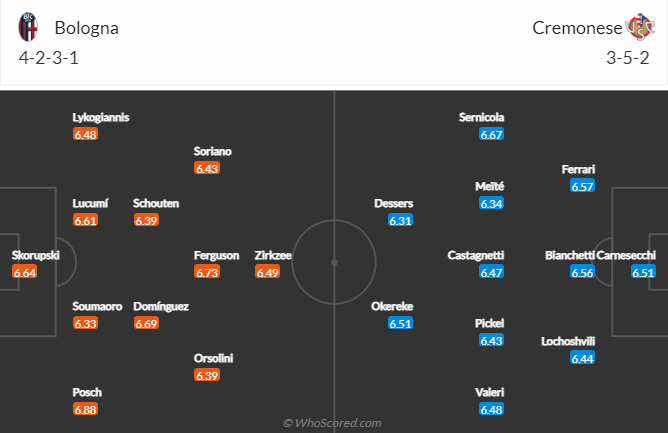Click Soriano player name
668x433 pixels.
[213, 151]
